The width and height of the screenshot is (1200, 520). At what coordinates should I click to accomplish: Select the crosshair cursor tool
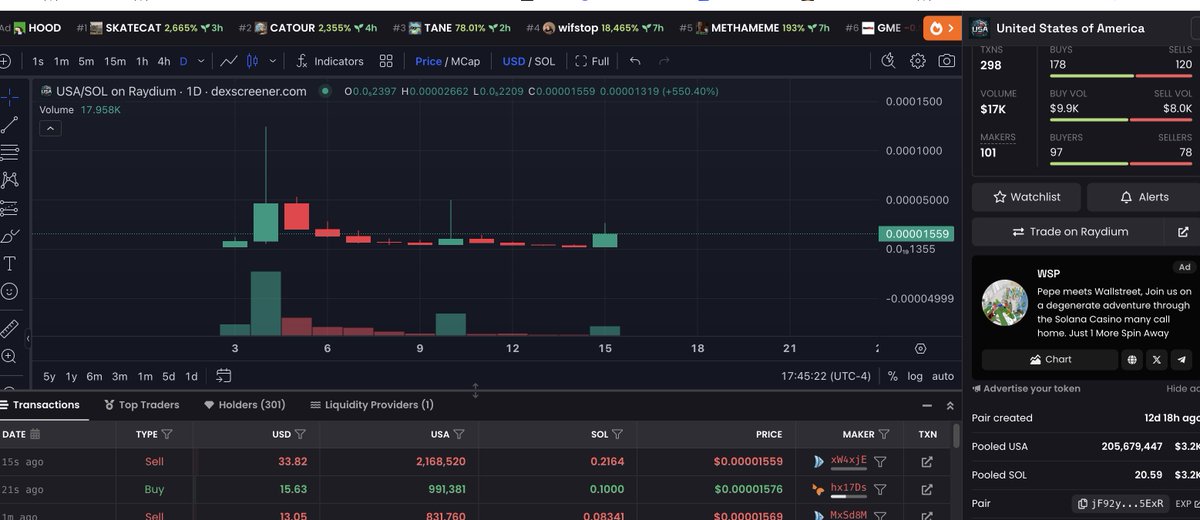[x=10, y=97]
